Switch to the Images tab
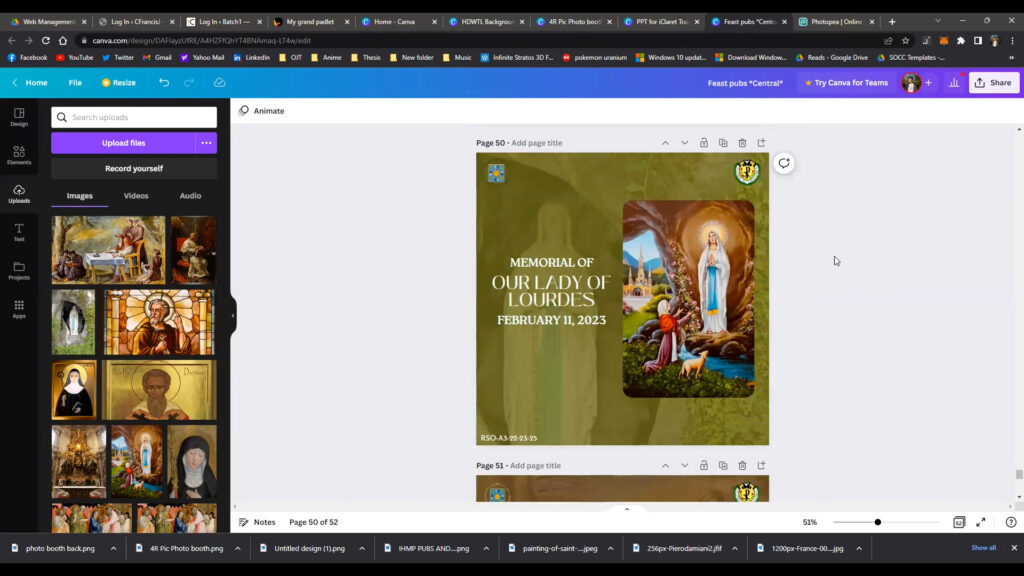 [80, 196]
